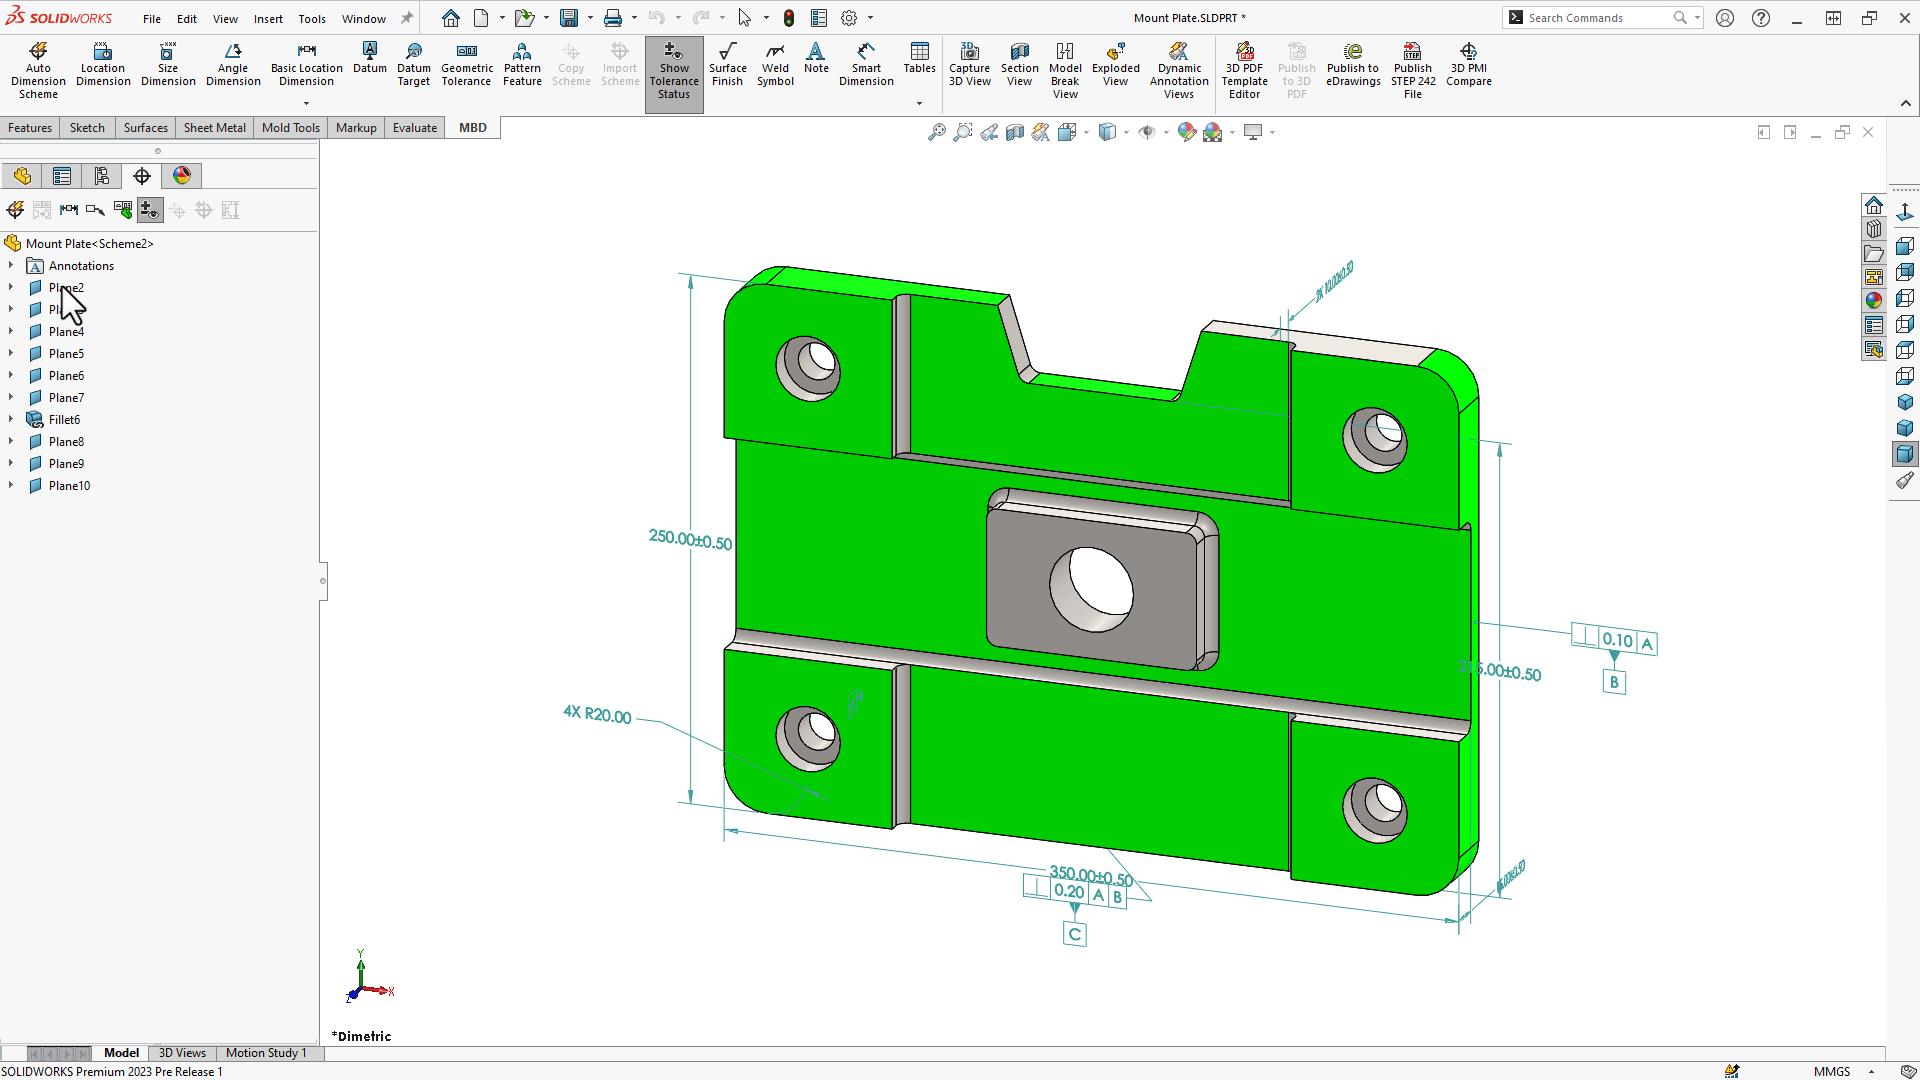1920x1080 pixels.
Task: Click the Model tab button
Action: pyautogui.click(x=121, y=1052)
